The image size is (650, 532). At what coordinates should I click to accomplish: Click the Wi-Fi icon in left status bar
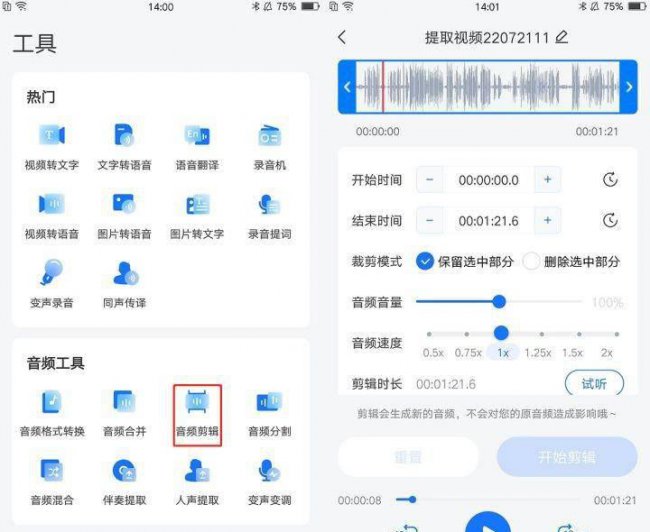coord(22,7)
